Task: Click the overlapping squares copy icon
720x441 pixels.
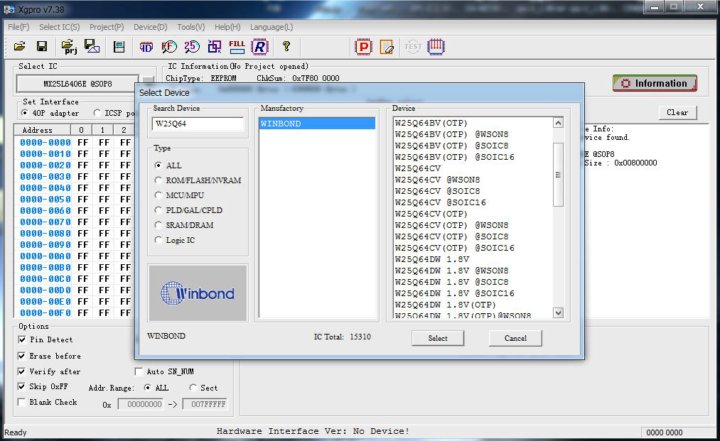Action: point(214,46)
